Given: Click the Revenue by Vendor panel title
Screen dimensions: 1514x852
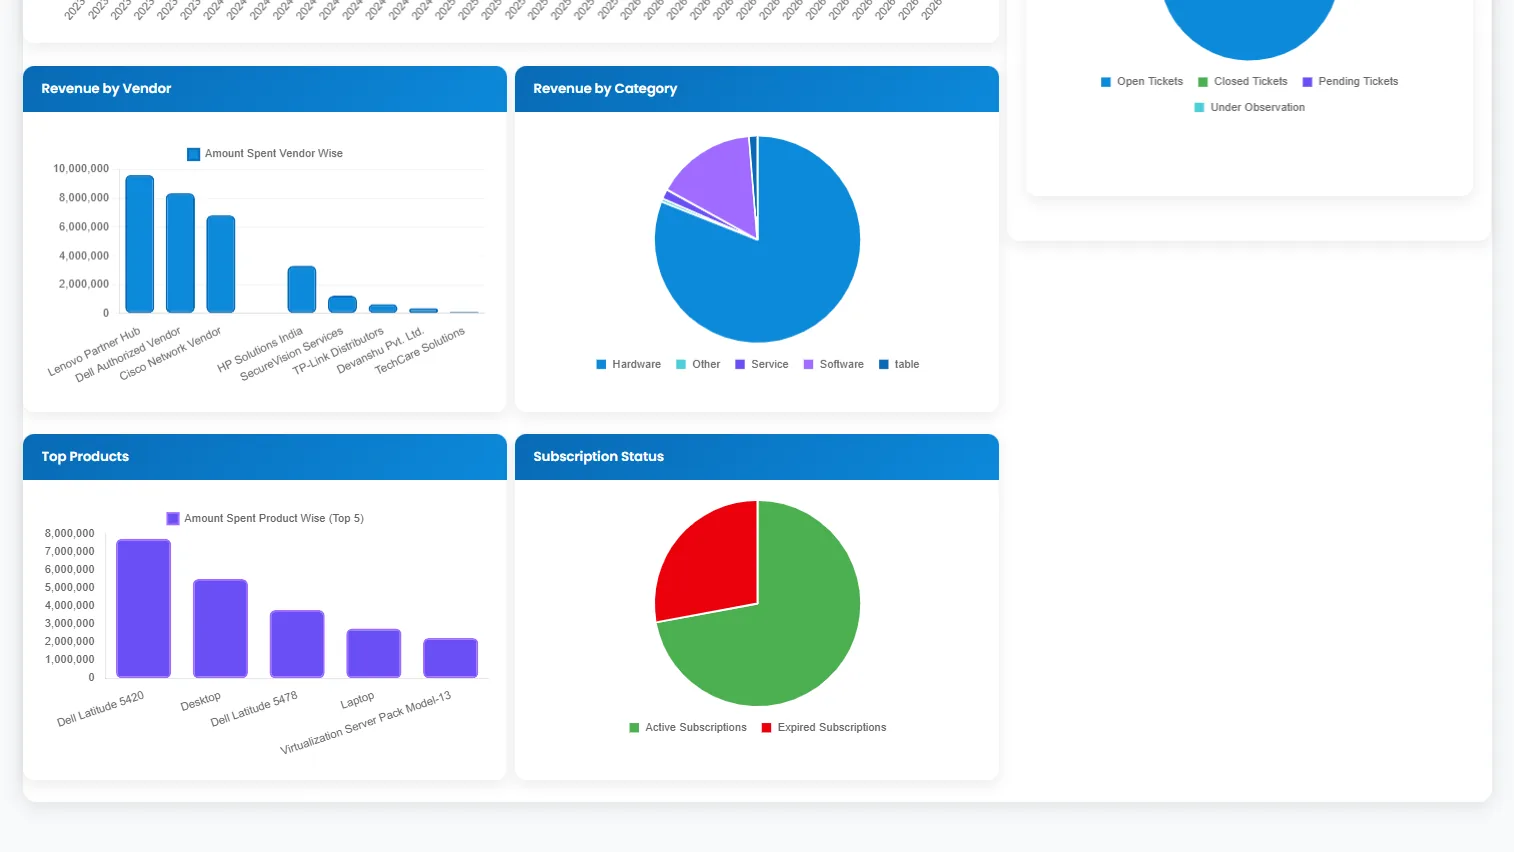Looking at the screenshot, I should tap(106, 89).
